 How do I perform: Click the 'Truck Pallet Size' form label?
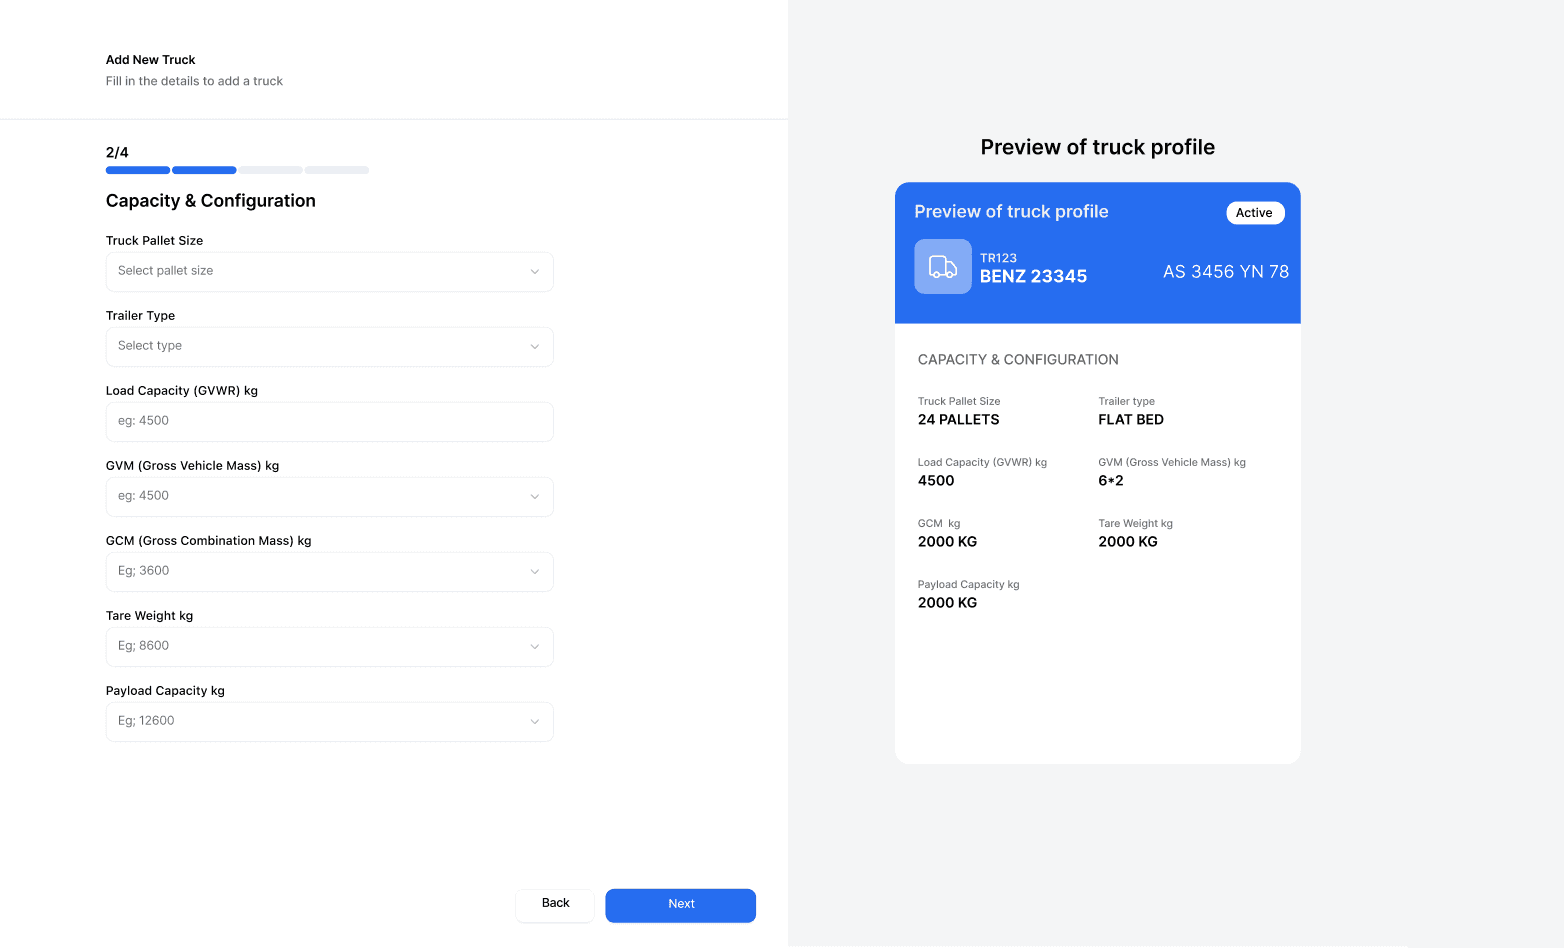[x=155, y=241]
